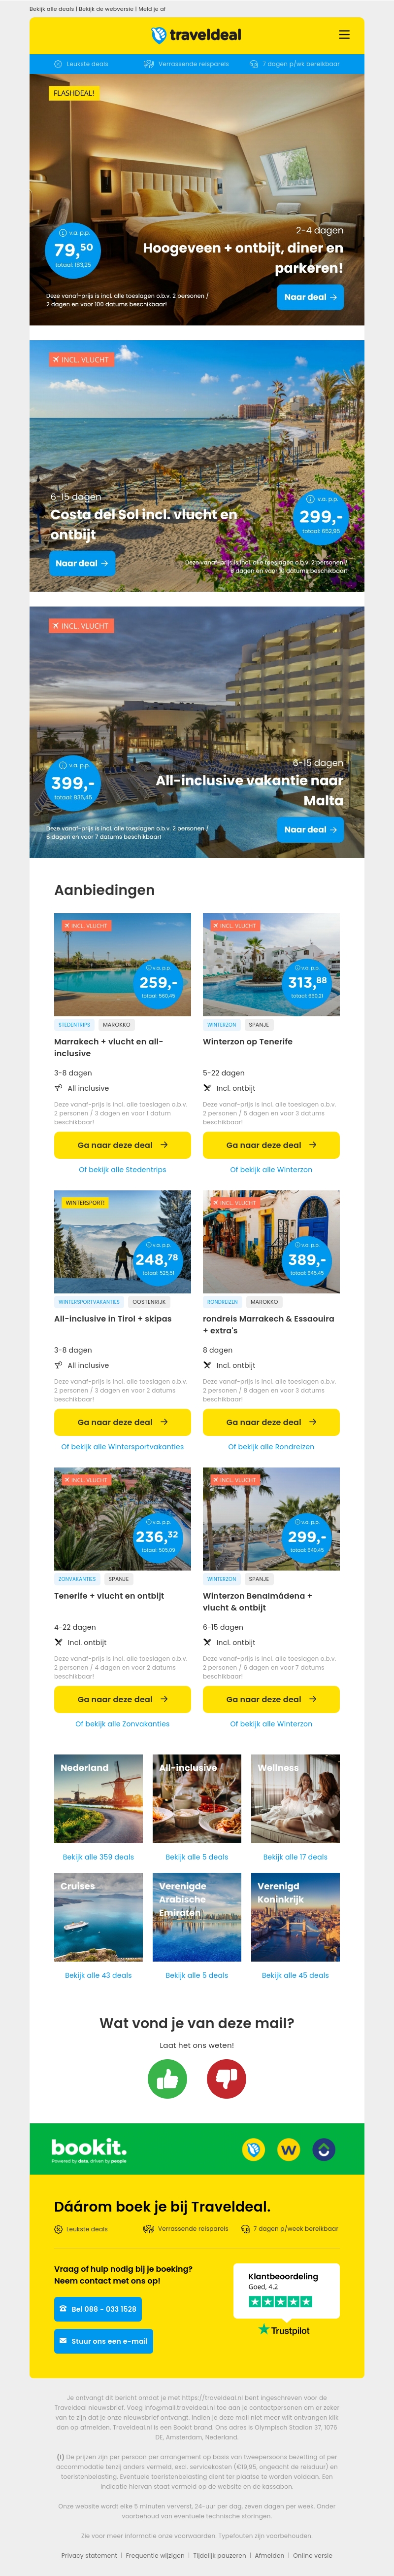Image resolution: width=394 pixels, height=2576 pixels.
Task: Click 'Bekijk alle 17 deals' Wellness link
Action: pyautogui.click(x=295, y=1857)
